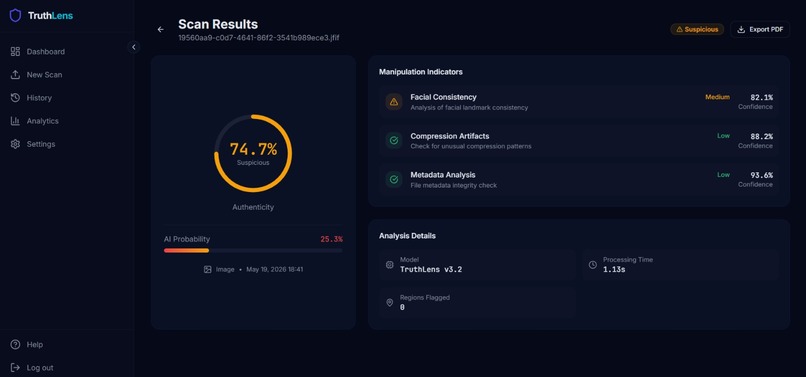Screen dimensions: 806x377
Task: Open the Dashboard menu item
Action: pyautogui.click(x=67, y=51)
